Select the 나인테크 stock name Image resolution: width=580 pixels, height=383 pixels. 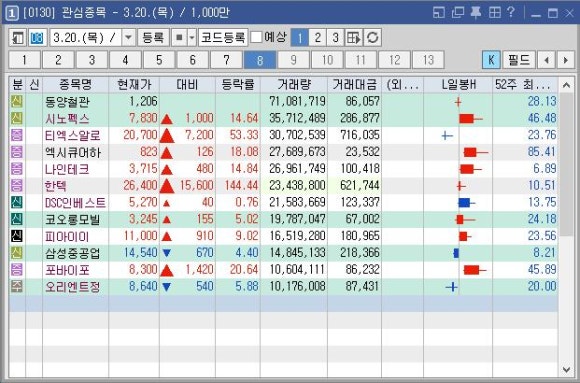(x=67, y=169)
